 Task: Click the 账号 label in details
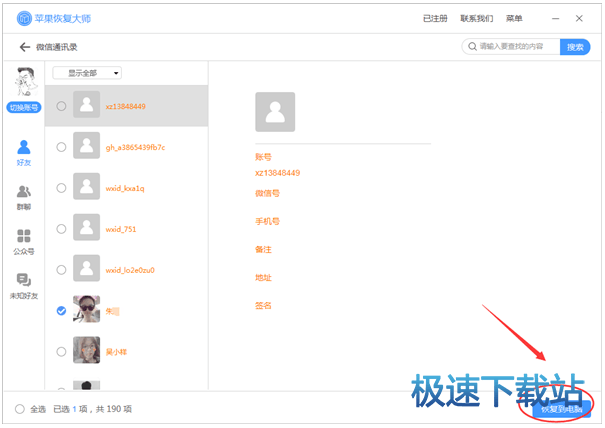[264, 157]
